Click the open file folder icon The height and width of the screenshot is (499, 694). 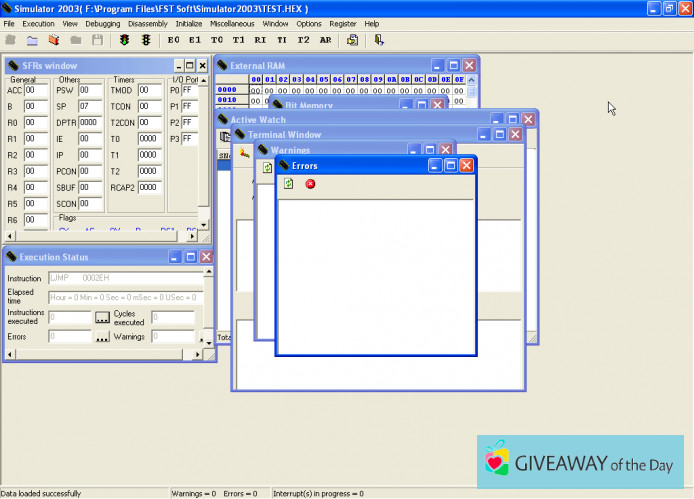[32, 40]
